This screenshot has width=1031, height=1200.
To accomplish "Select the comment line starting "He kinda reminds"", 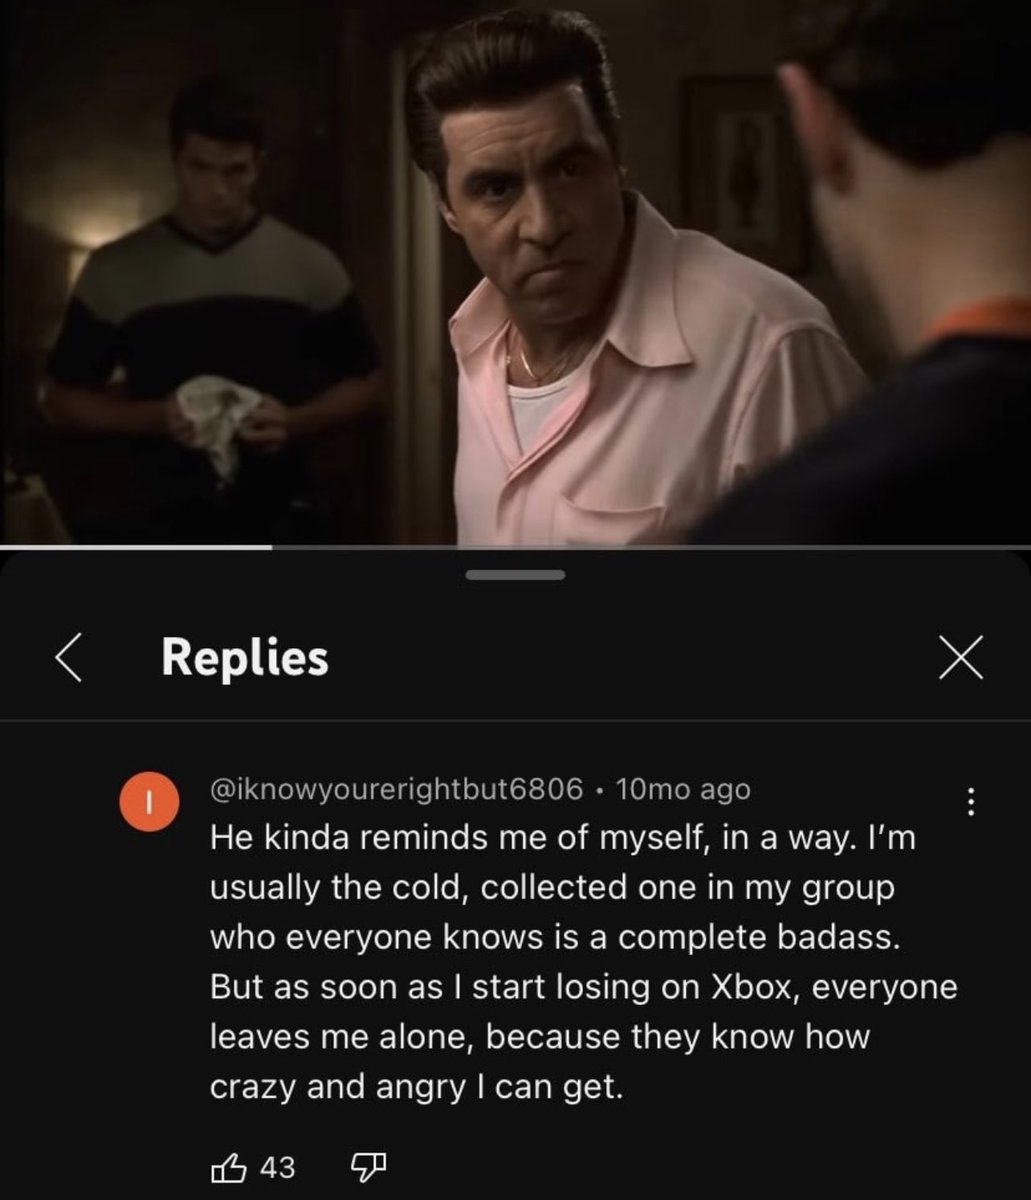I will point(563,839).
